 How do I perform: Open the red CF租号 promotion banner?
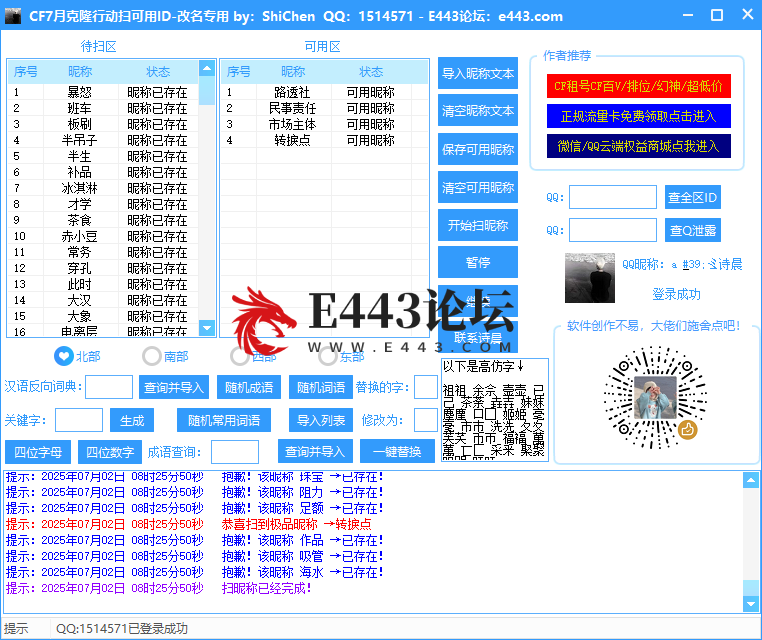point(639,86)
